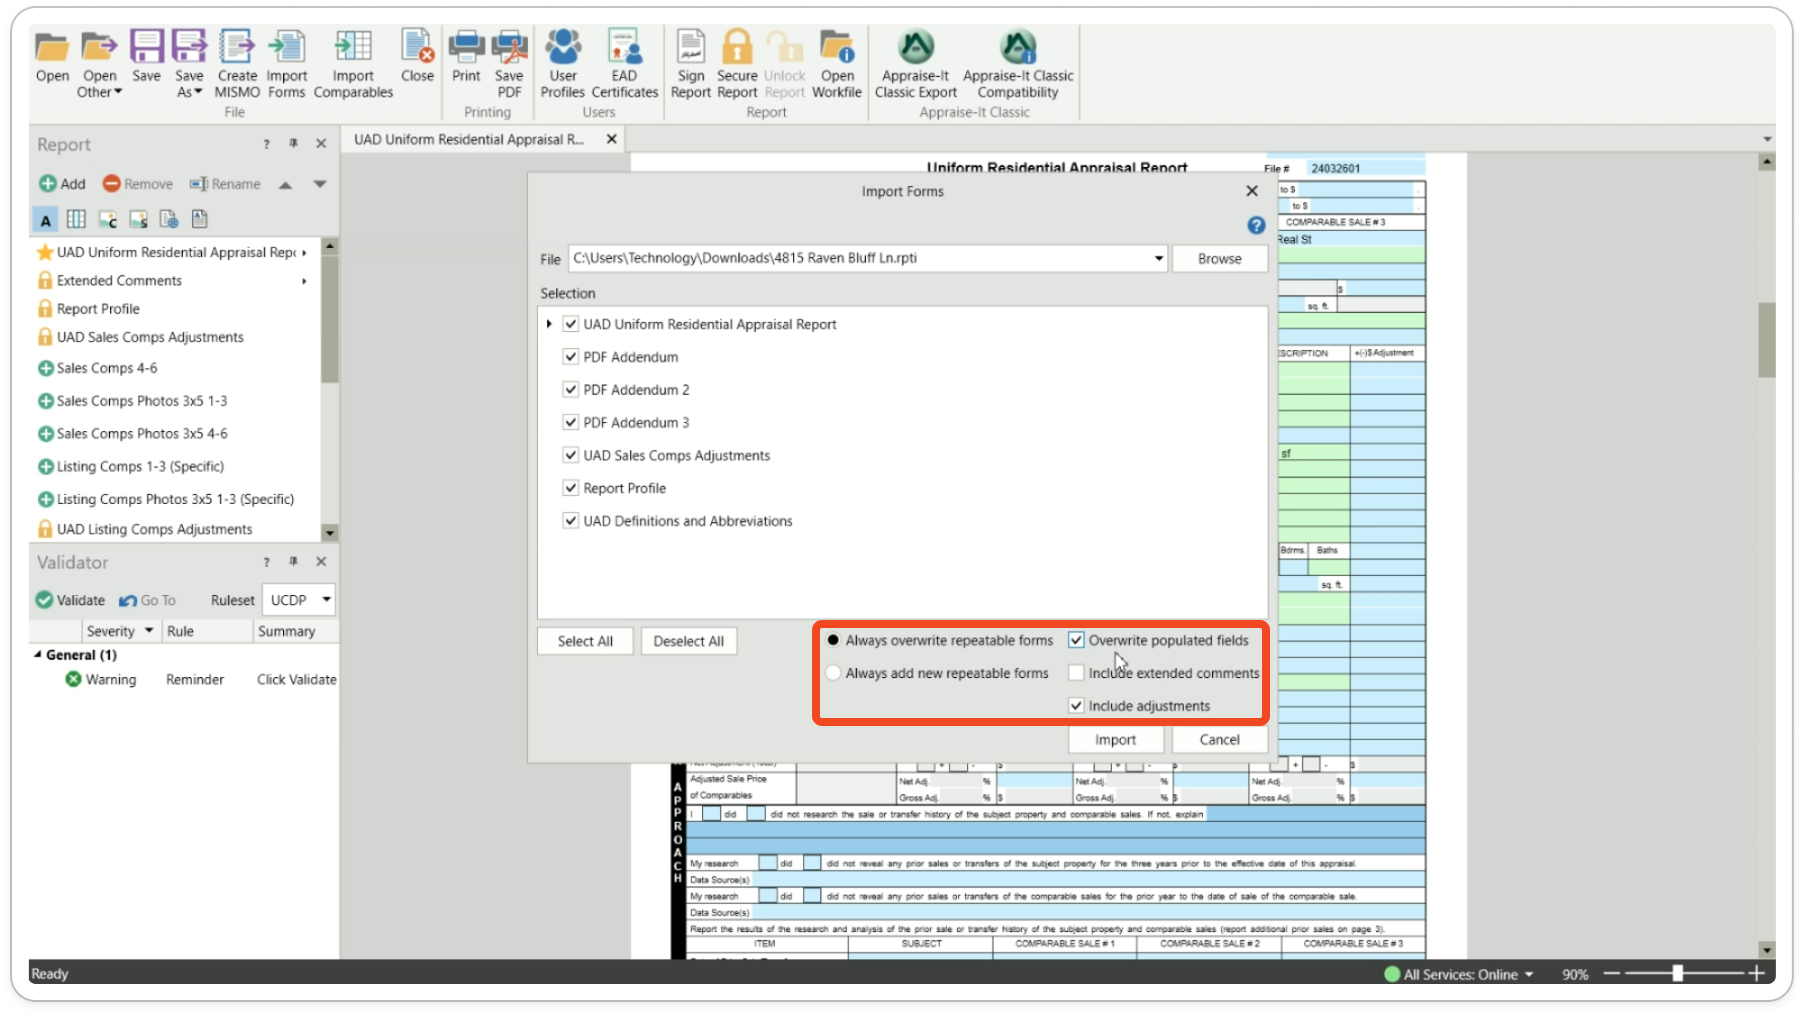Close the report via ribbon Close icon

pos(417,47)
